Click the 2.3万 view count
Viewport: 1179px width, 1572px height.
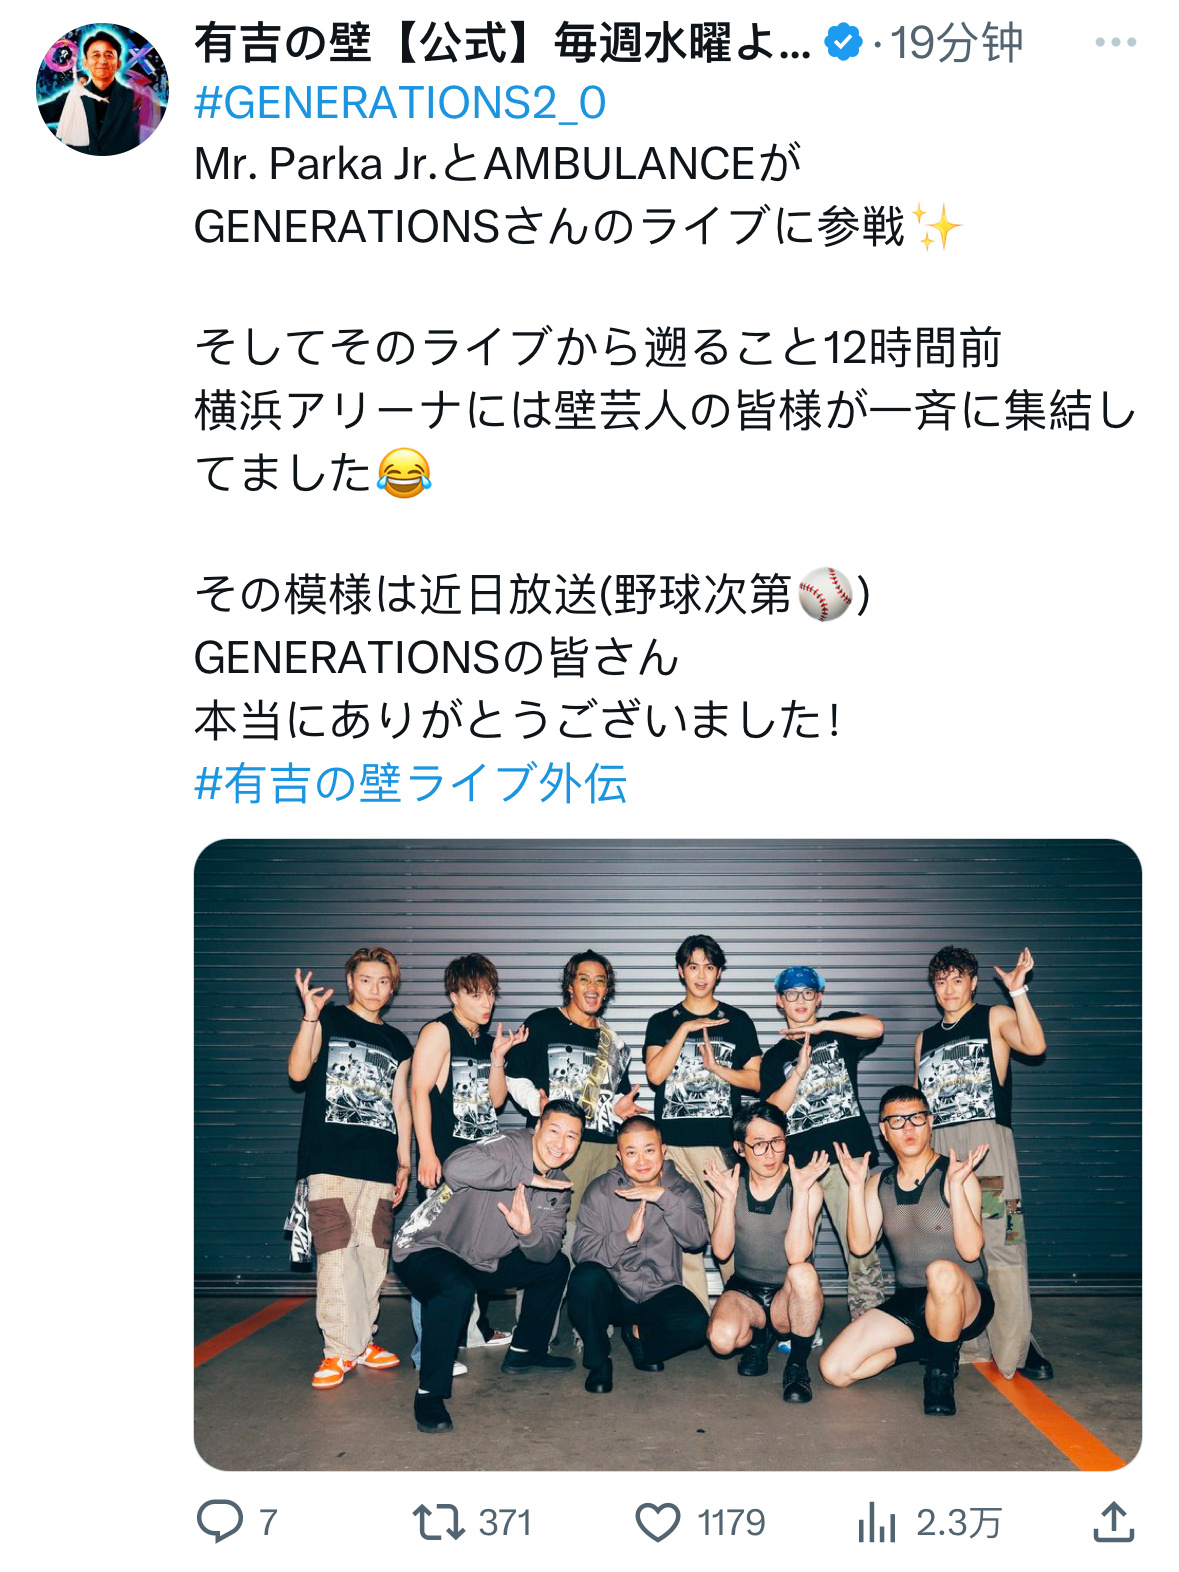[958, 1523]
